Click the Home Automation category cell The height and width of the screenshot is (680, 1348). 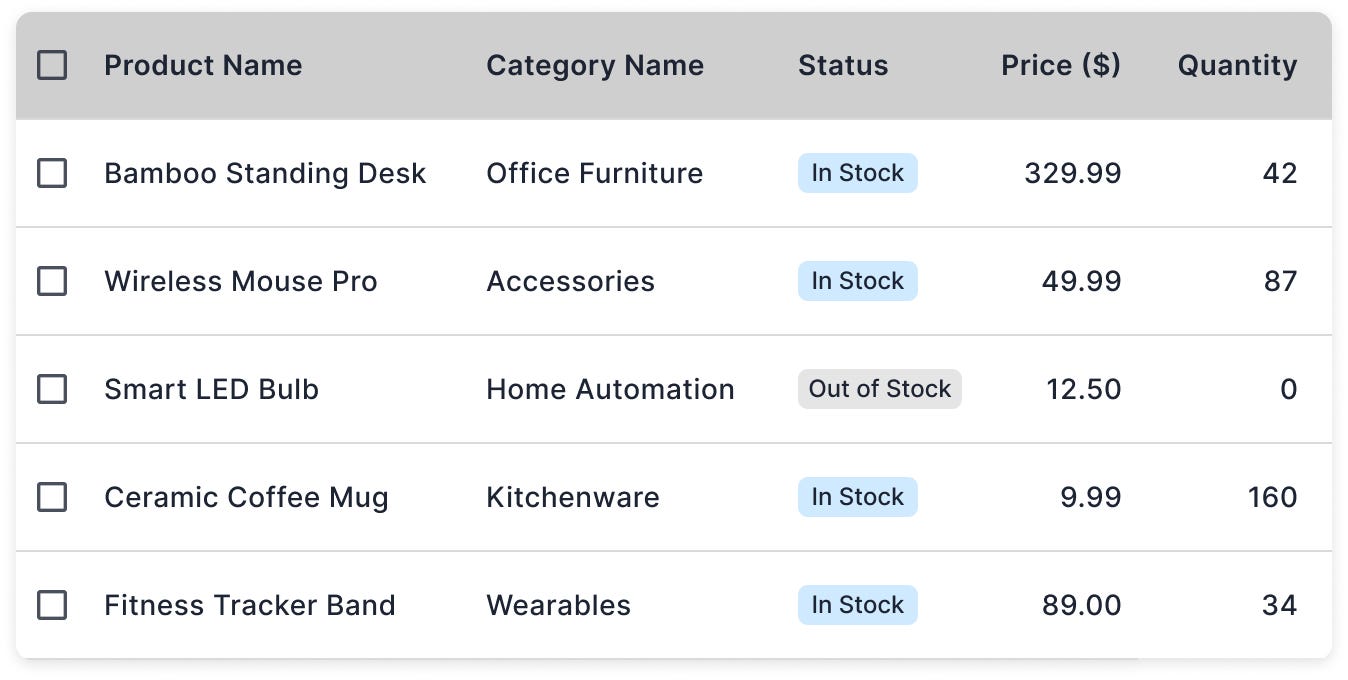tap(610, 390)
